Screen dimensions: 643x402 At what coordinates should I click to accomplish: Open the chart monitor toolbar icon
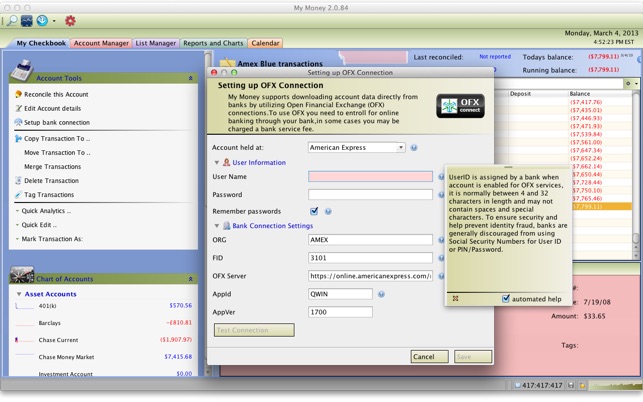[27, 21]
